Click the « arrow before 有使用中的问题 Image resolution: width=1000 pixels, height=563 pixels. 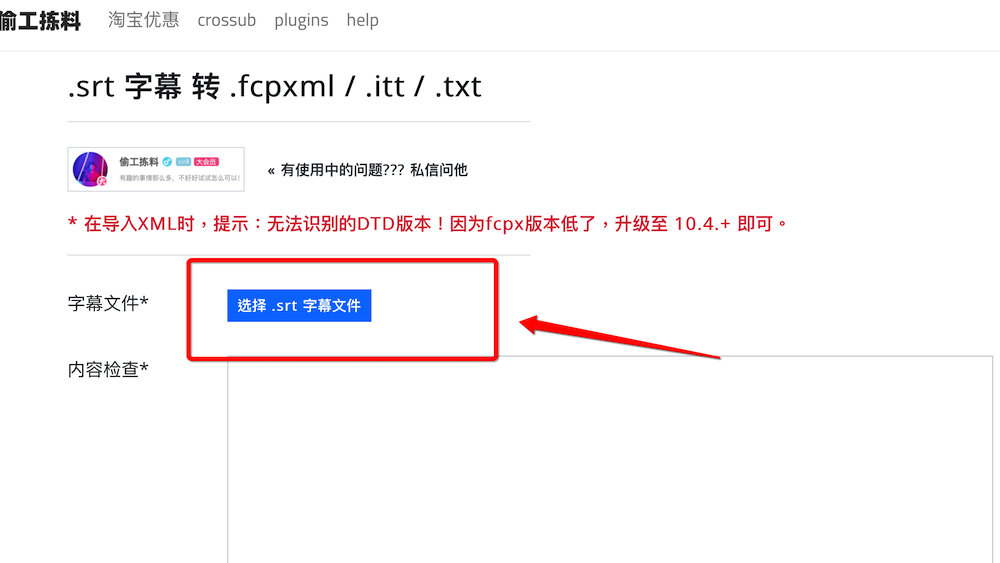pos(271,170)
